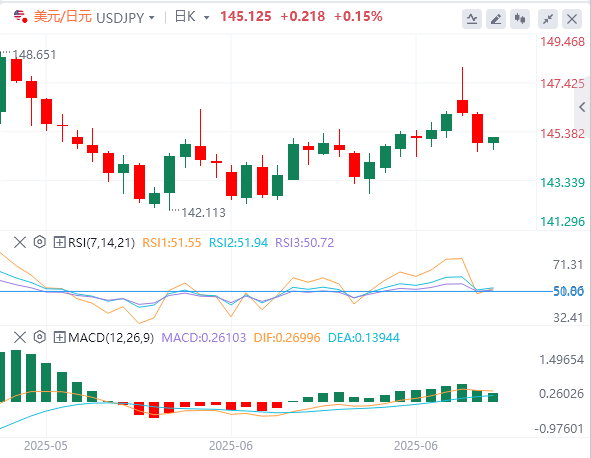Screen dimensions: 591x458
Task: Click the 2025-05 date axis label
Action: pos(46,446)
